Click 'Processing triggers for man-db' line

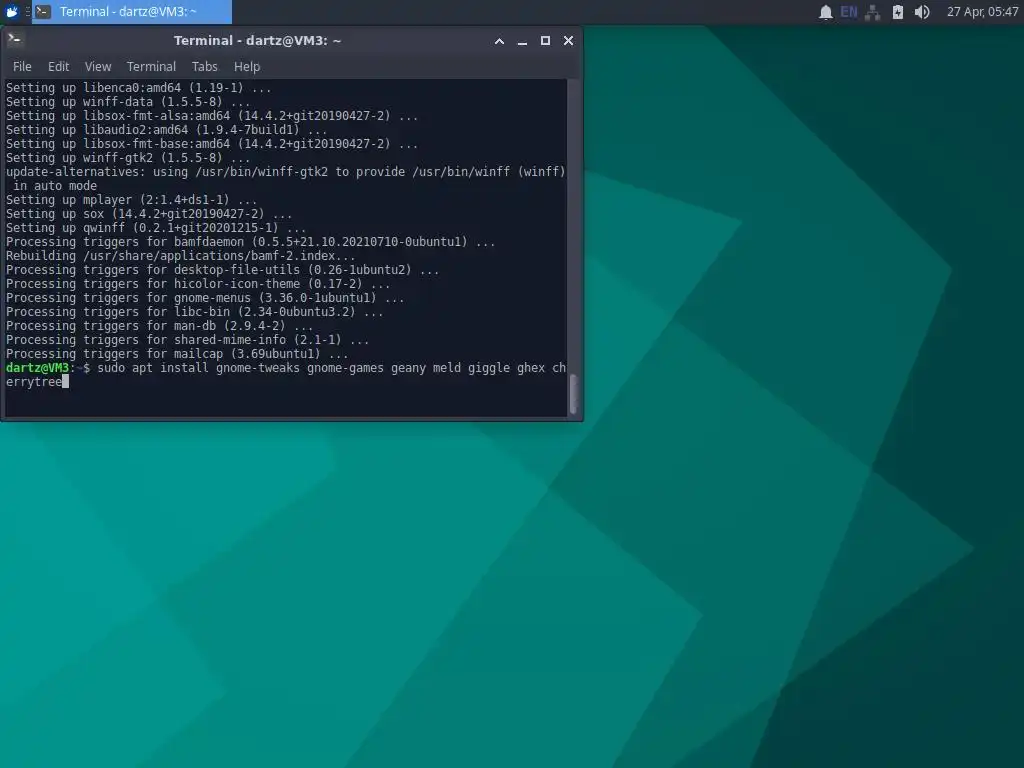pos(159,326)
